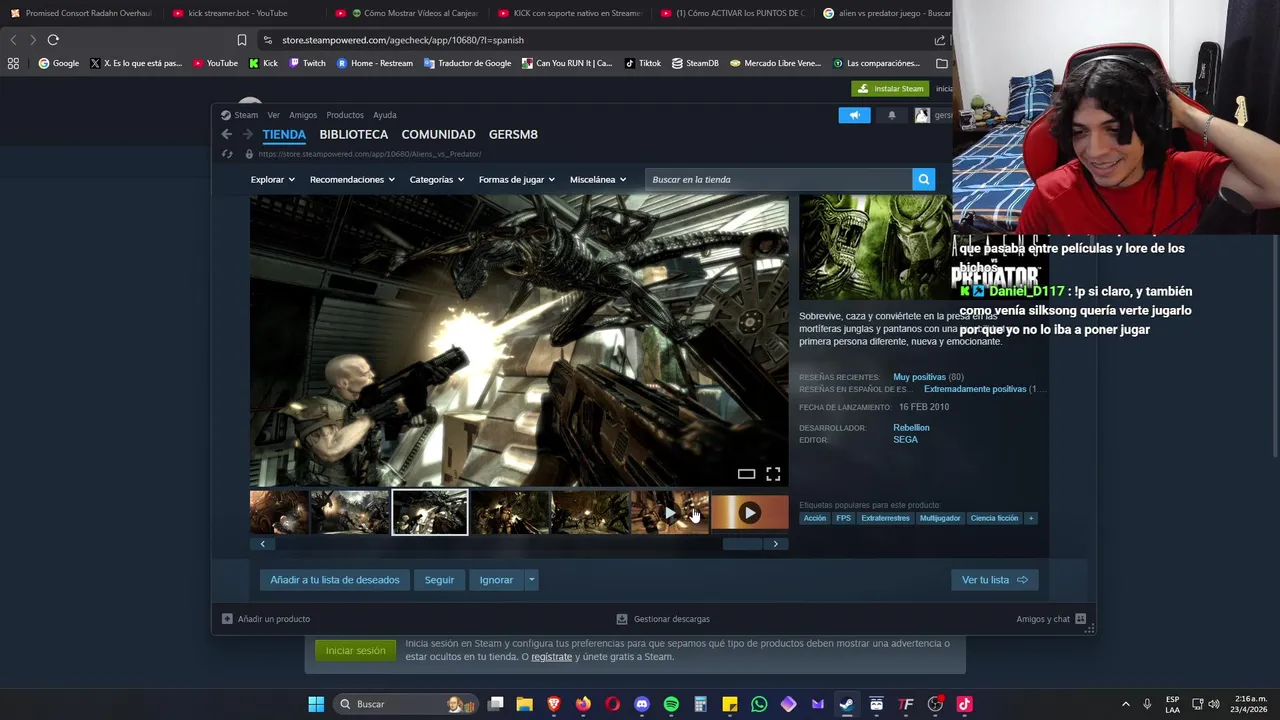Click the Seguir button
This screenshot has width=1280, height=720.
[439, 580]
